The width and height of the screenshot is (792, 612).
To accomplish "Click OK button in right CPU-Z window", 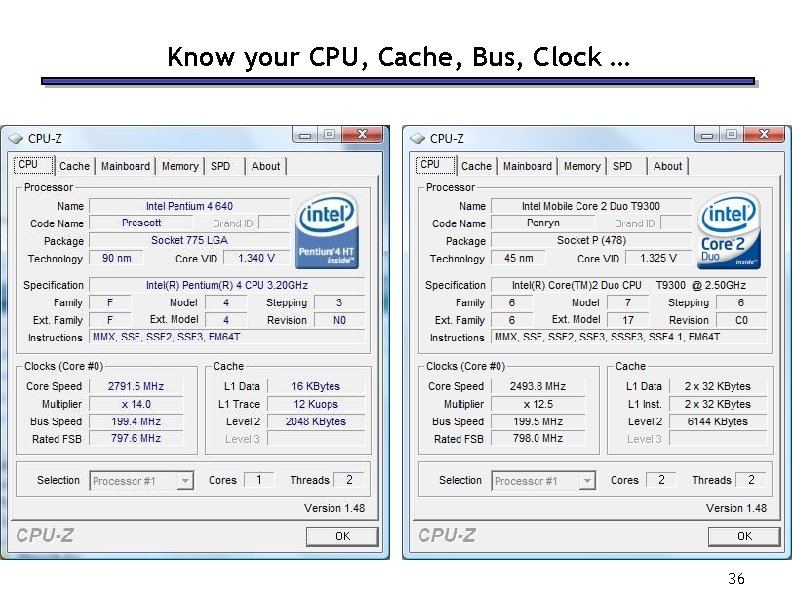I will tap(744, 536).
